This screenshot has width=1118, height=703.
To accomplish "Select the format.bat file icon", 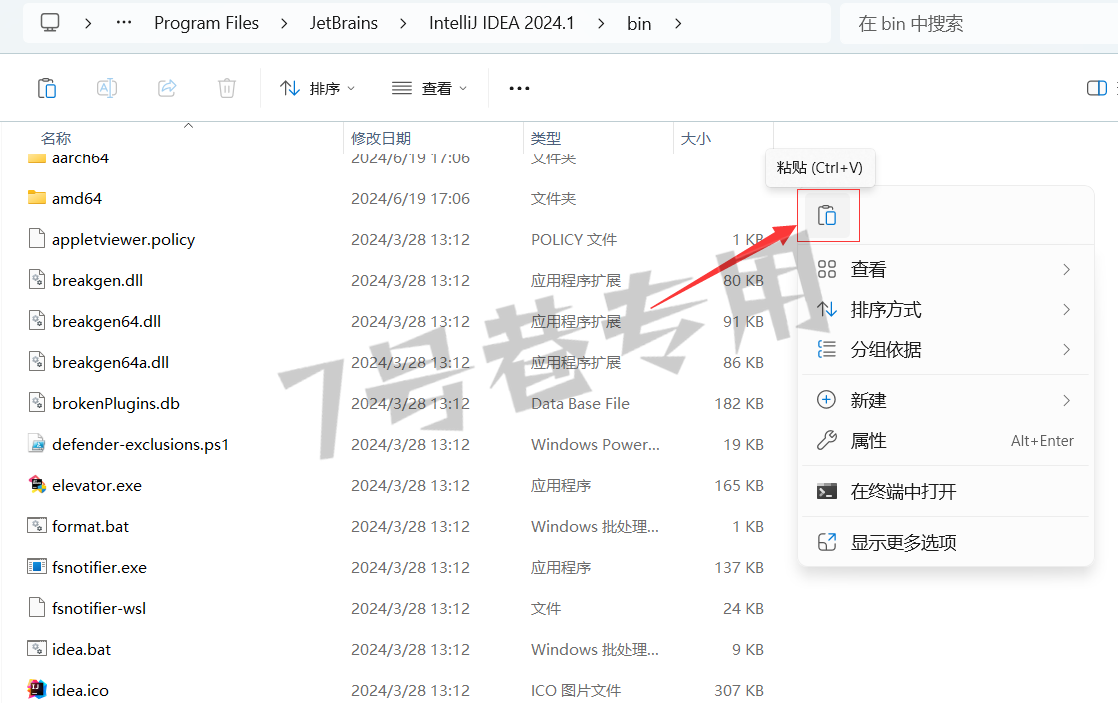I will point(37,526).
